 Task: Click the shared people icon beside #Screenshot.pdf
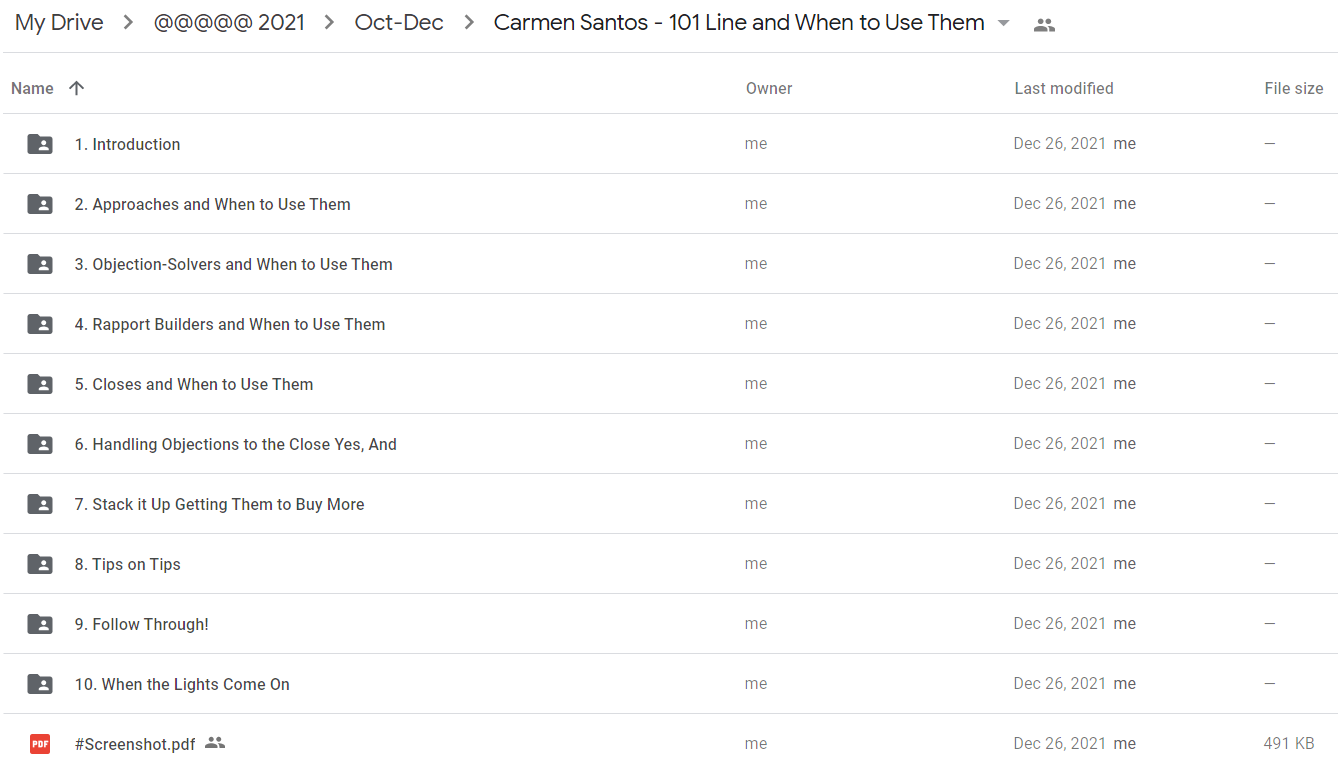(x=215, y=743)
